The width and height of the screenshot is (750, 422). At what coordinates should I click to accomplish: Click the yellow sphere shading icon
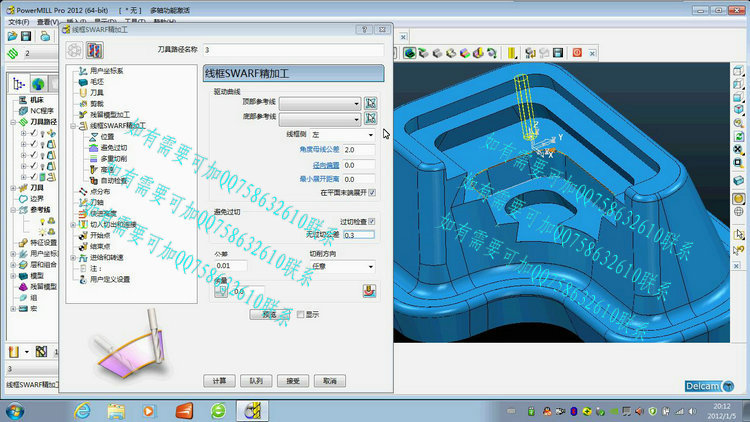point(739,198)
